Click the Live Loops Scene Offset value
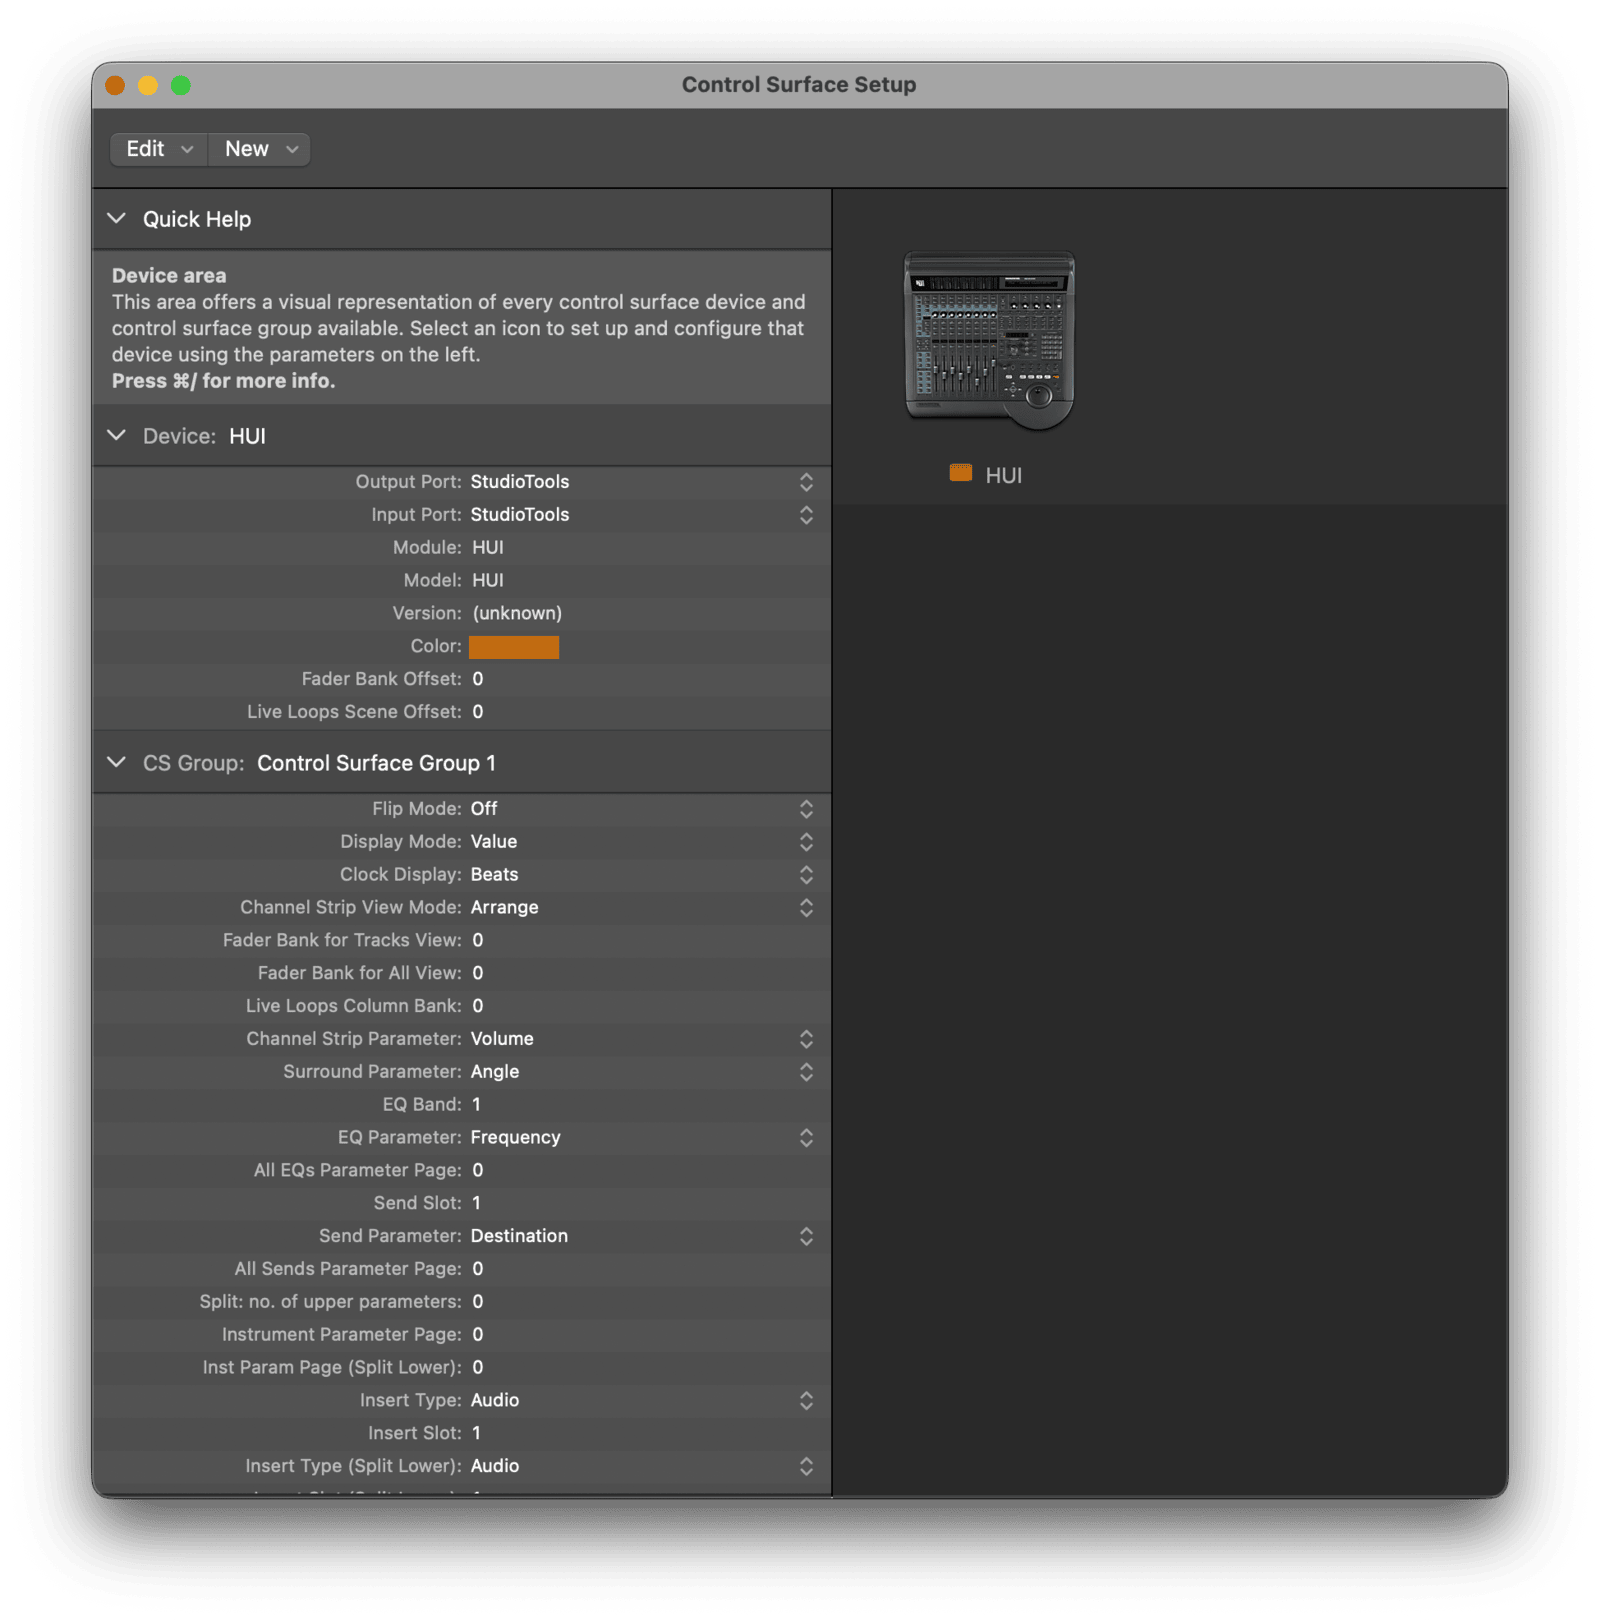This screenshot has width=1600, height=1620. pos(478,712)
